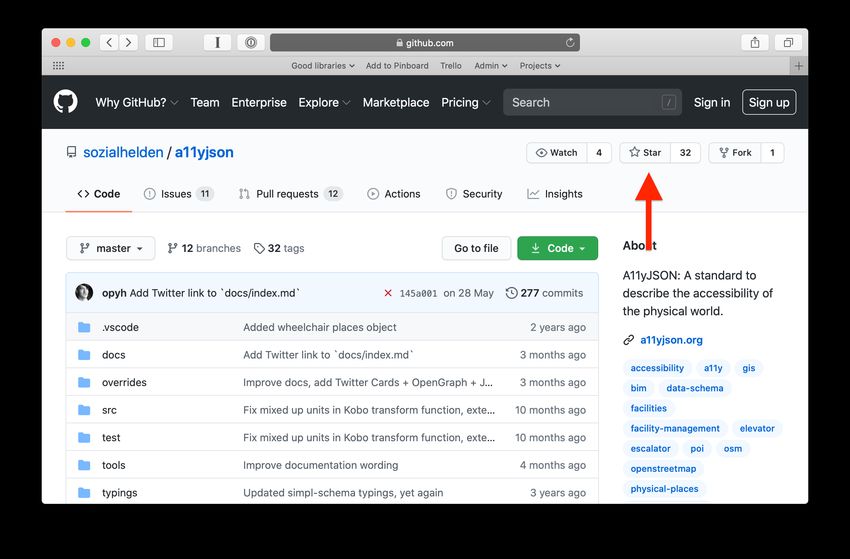Go forward with Safari forward arrow

click(x=128, y=42)
